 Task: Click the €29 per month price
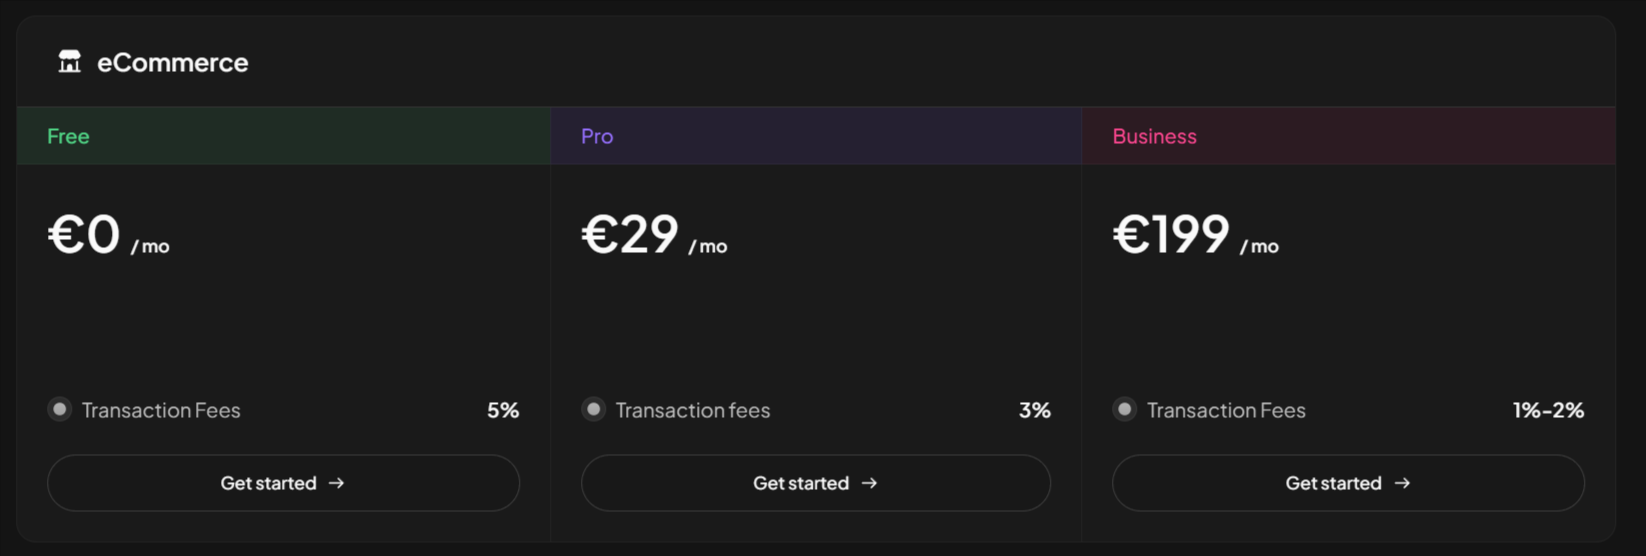point(654,236)
